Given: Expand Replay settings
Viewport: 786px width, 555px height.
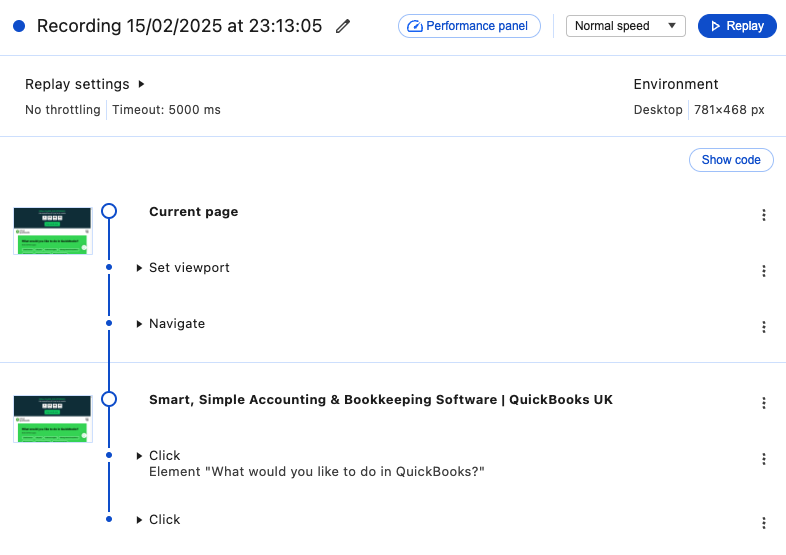Looking at the screenshot, I should (x=85, y=84).
